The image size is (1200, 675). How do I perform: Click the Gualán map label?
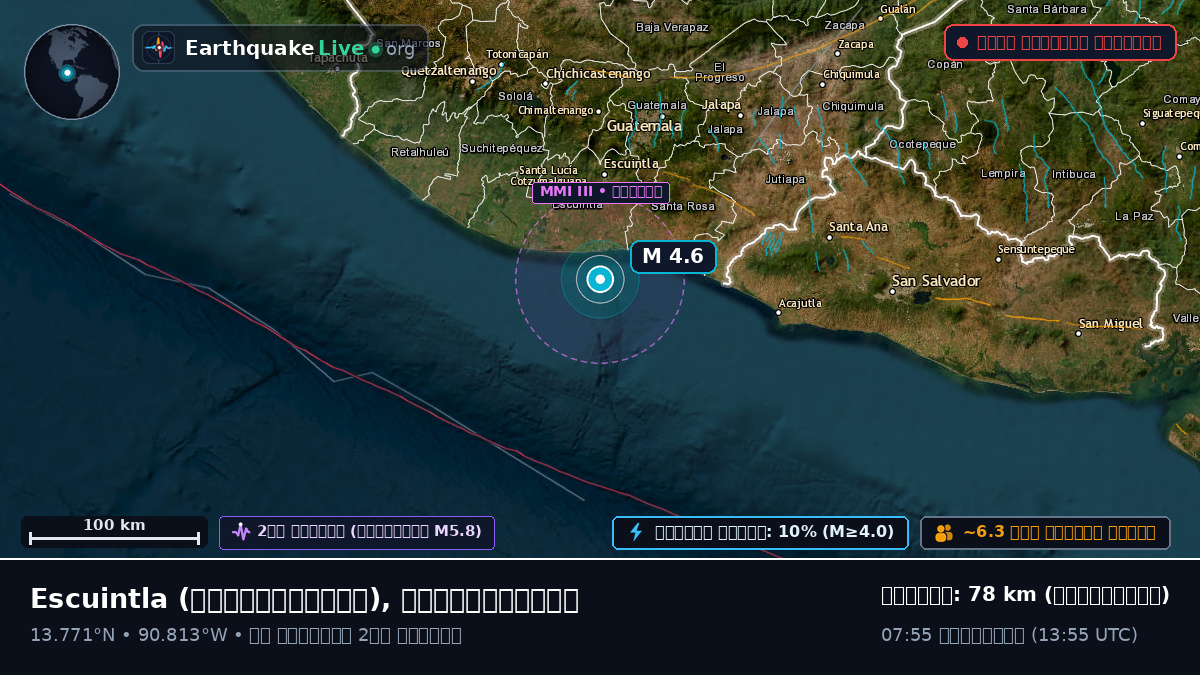pyautogui.click(x=898, y=9)
